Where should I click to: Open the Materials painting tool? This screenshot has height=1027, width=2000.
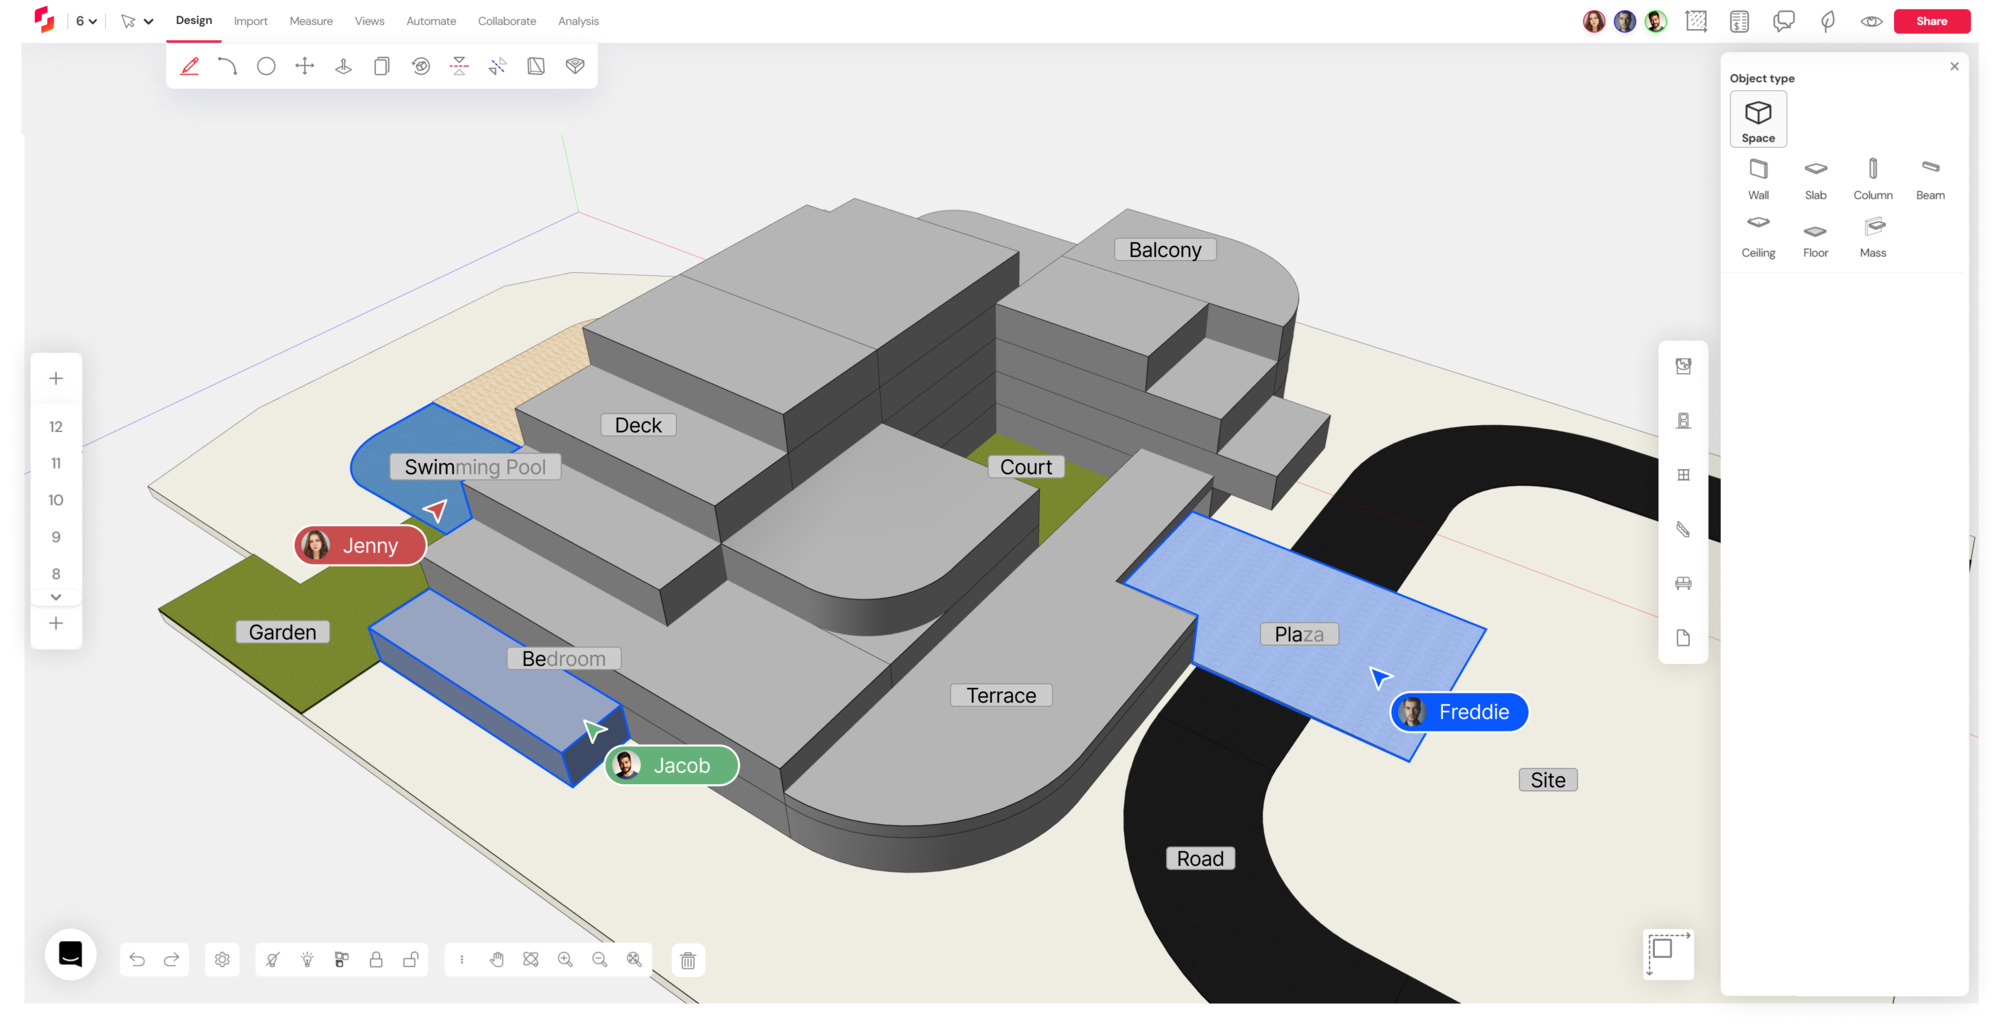coord(574,65)
